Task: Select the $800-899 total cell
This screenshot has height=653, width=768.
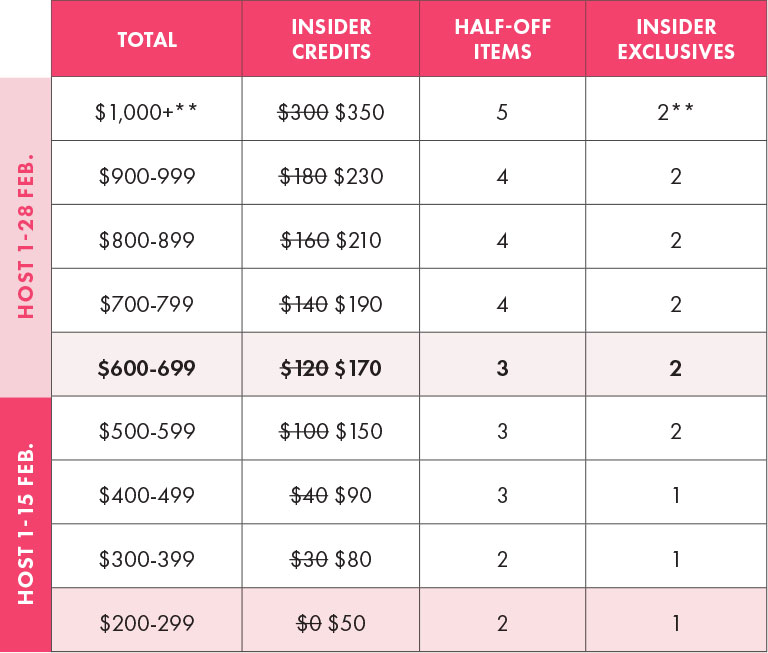Action: (x=147, y=237)
